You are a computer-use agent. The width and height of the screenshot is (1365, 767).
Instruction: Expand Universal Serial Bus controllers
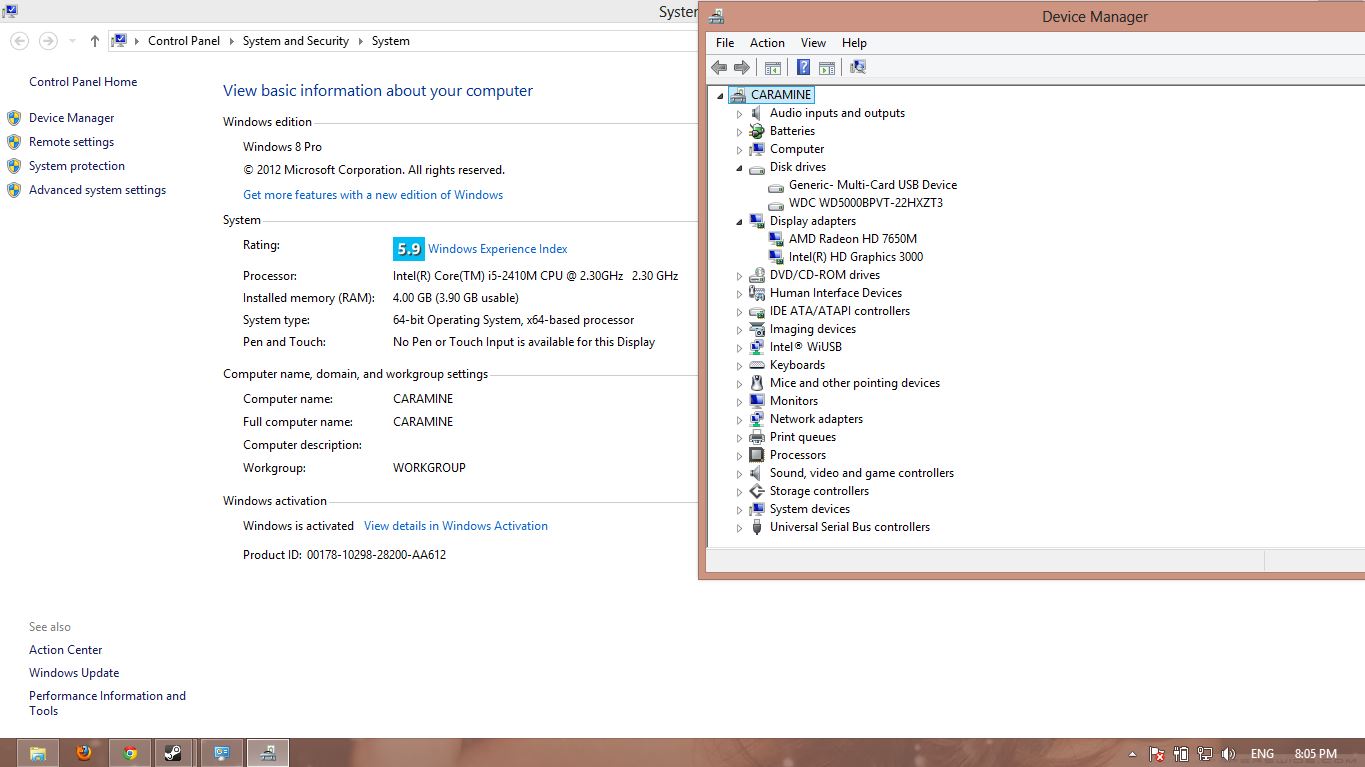[x=740, y=528]
